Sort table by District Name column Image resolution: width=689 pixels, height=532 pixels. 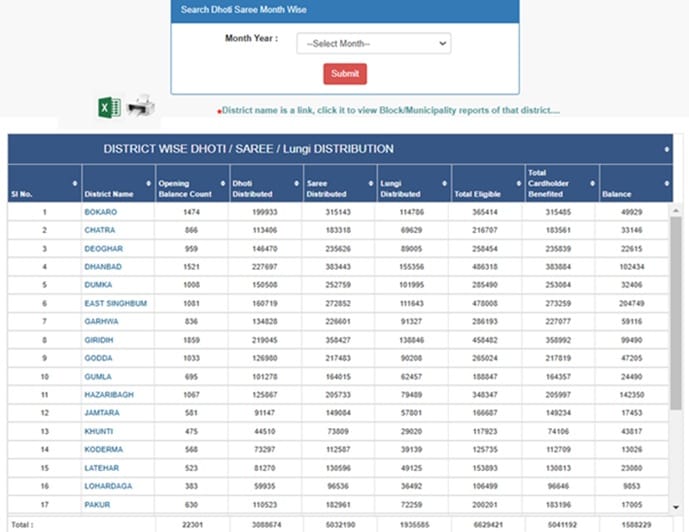click(x=150, y=183)
